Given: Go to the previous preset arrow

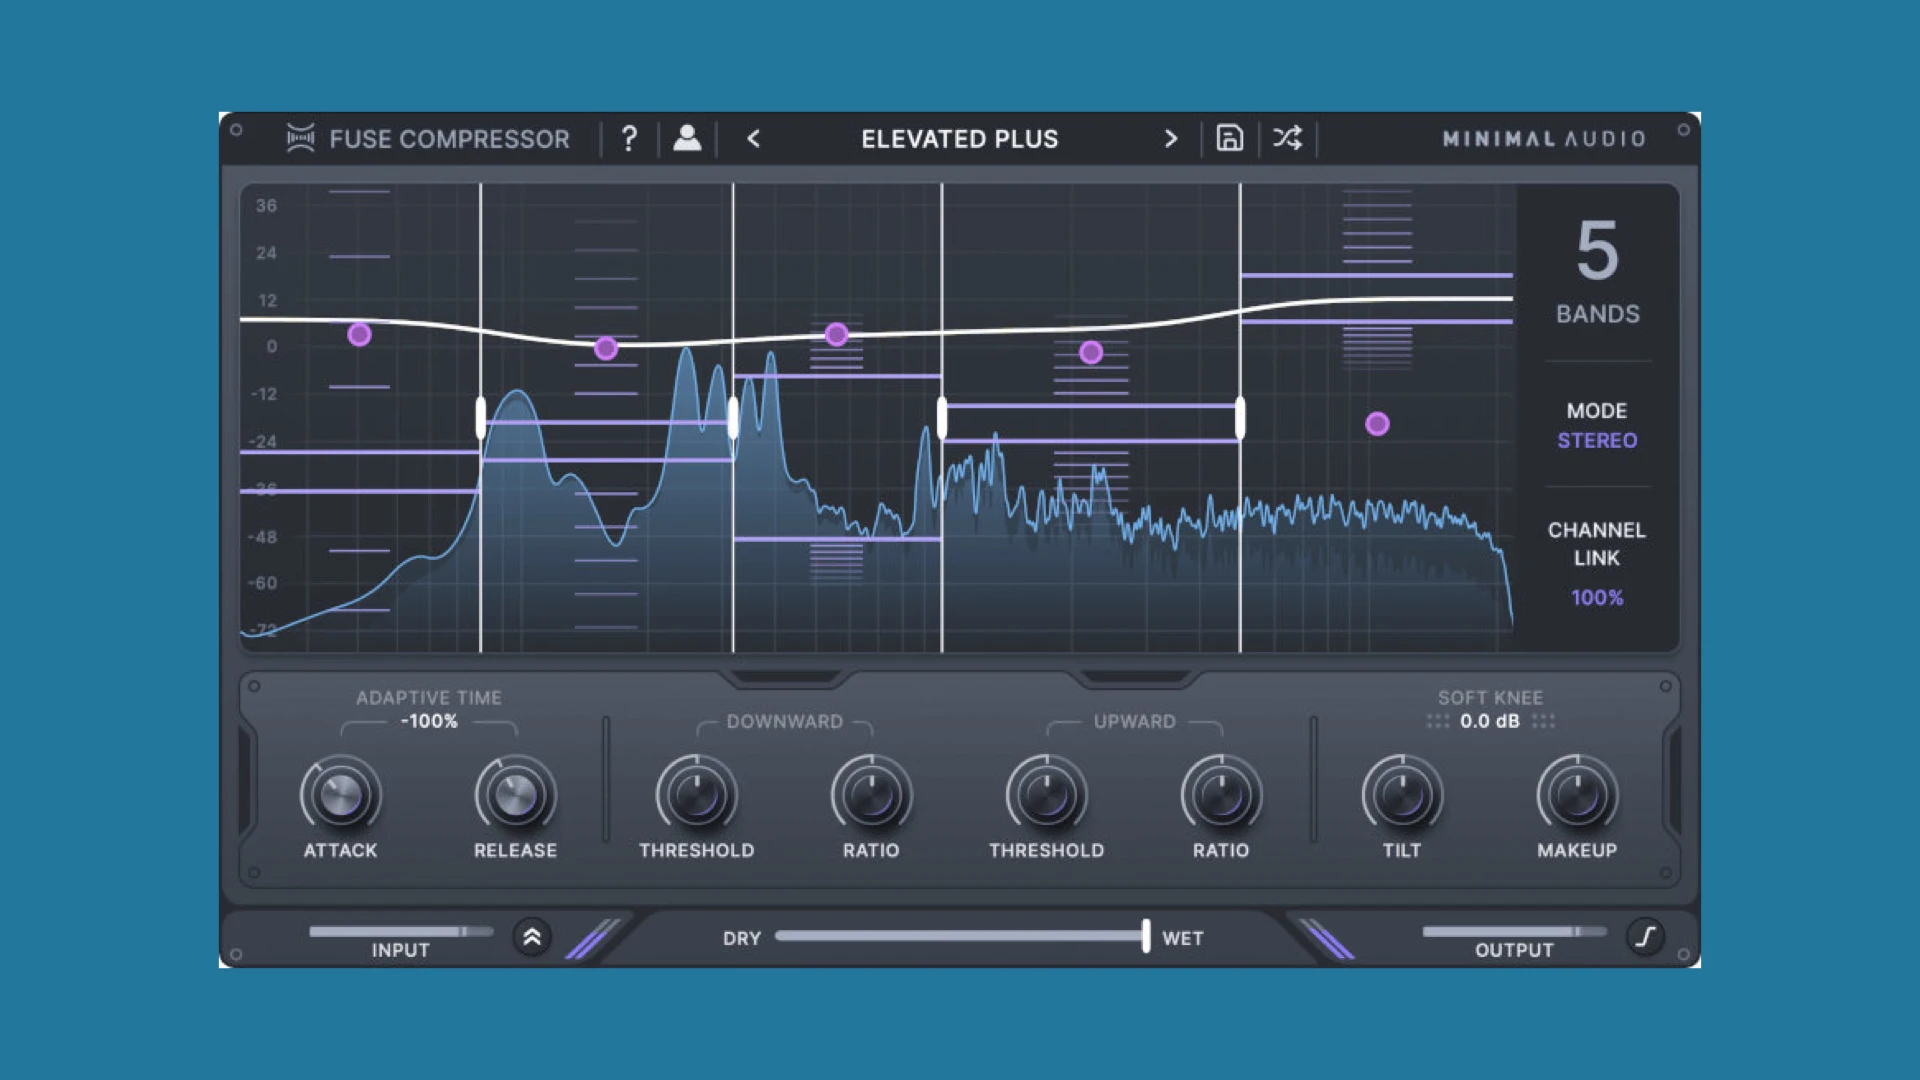Looking at the screenshot, I should coord(754,139).
